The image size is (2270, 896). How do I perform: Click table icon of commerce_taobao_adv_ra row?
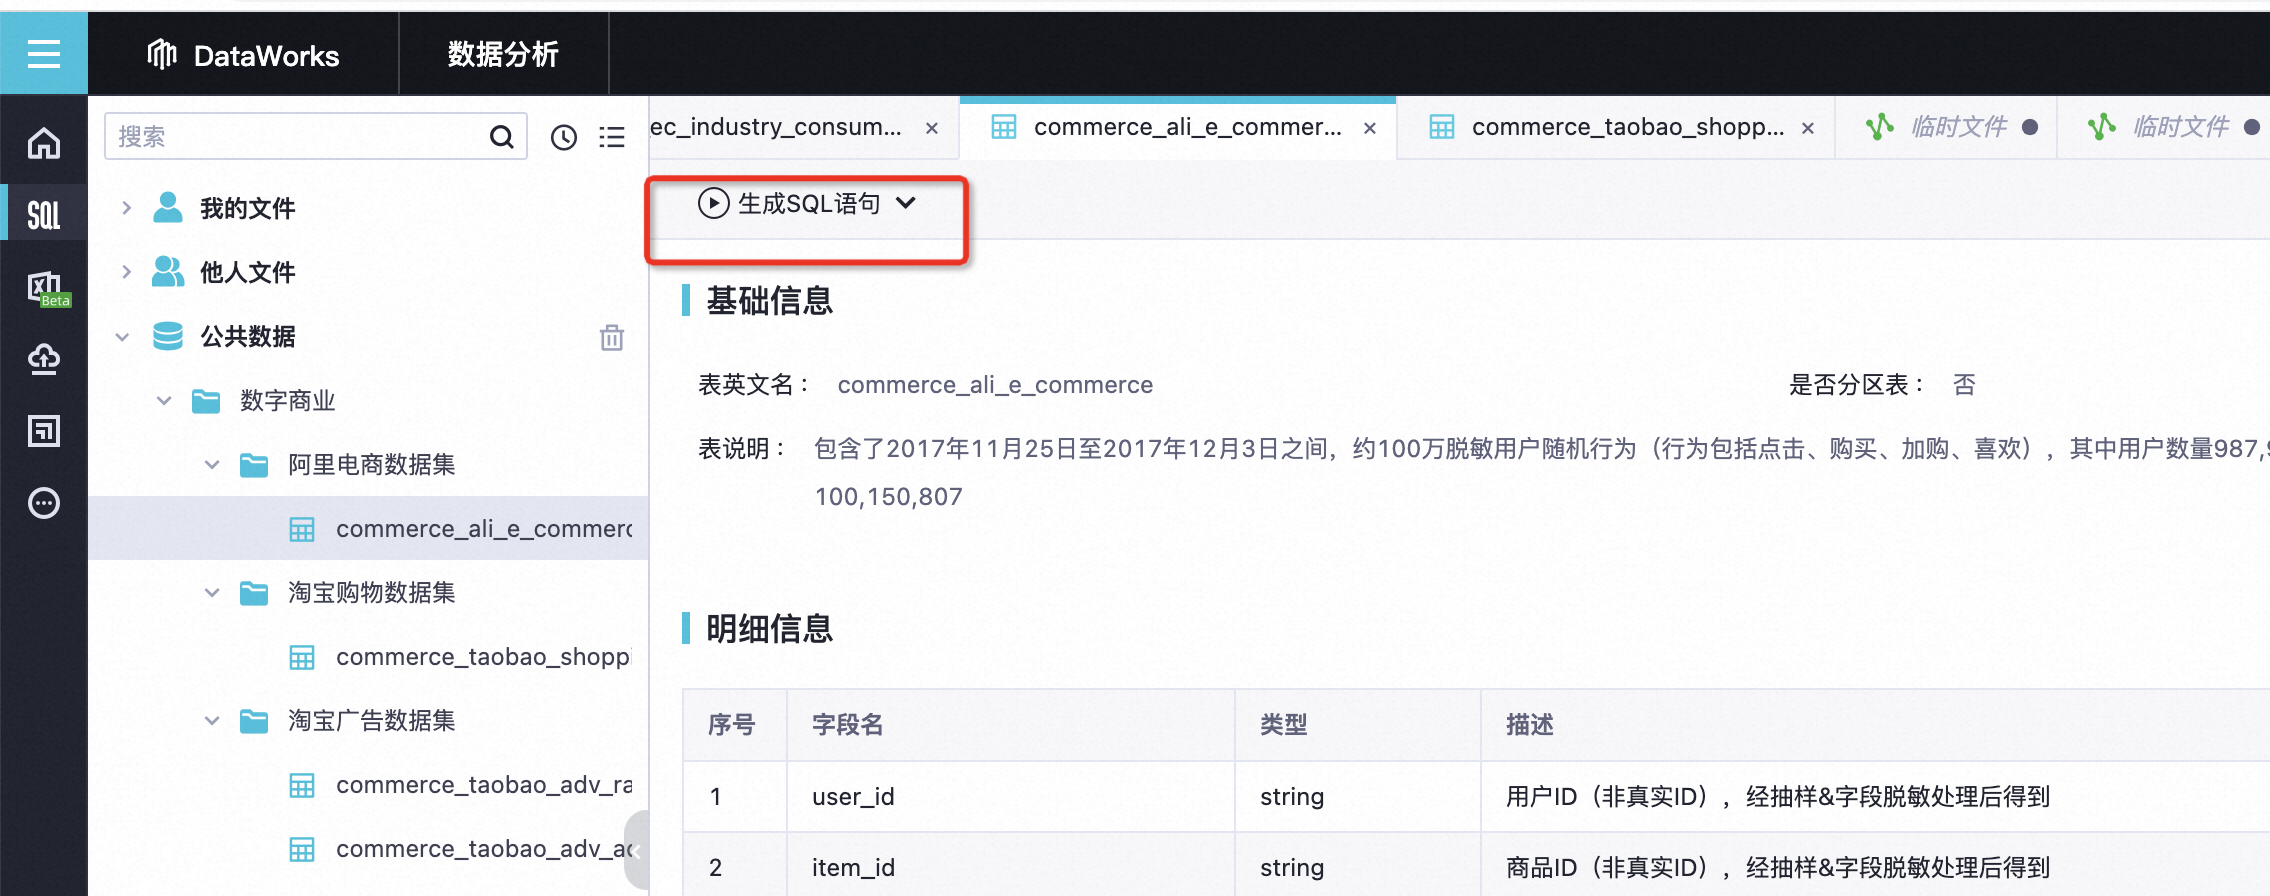click(x=302, y=786)
